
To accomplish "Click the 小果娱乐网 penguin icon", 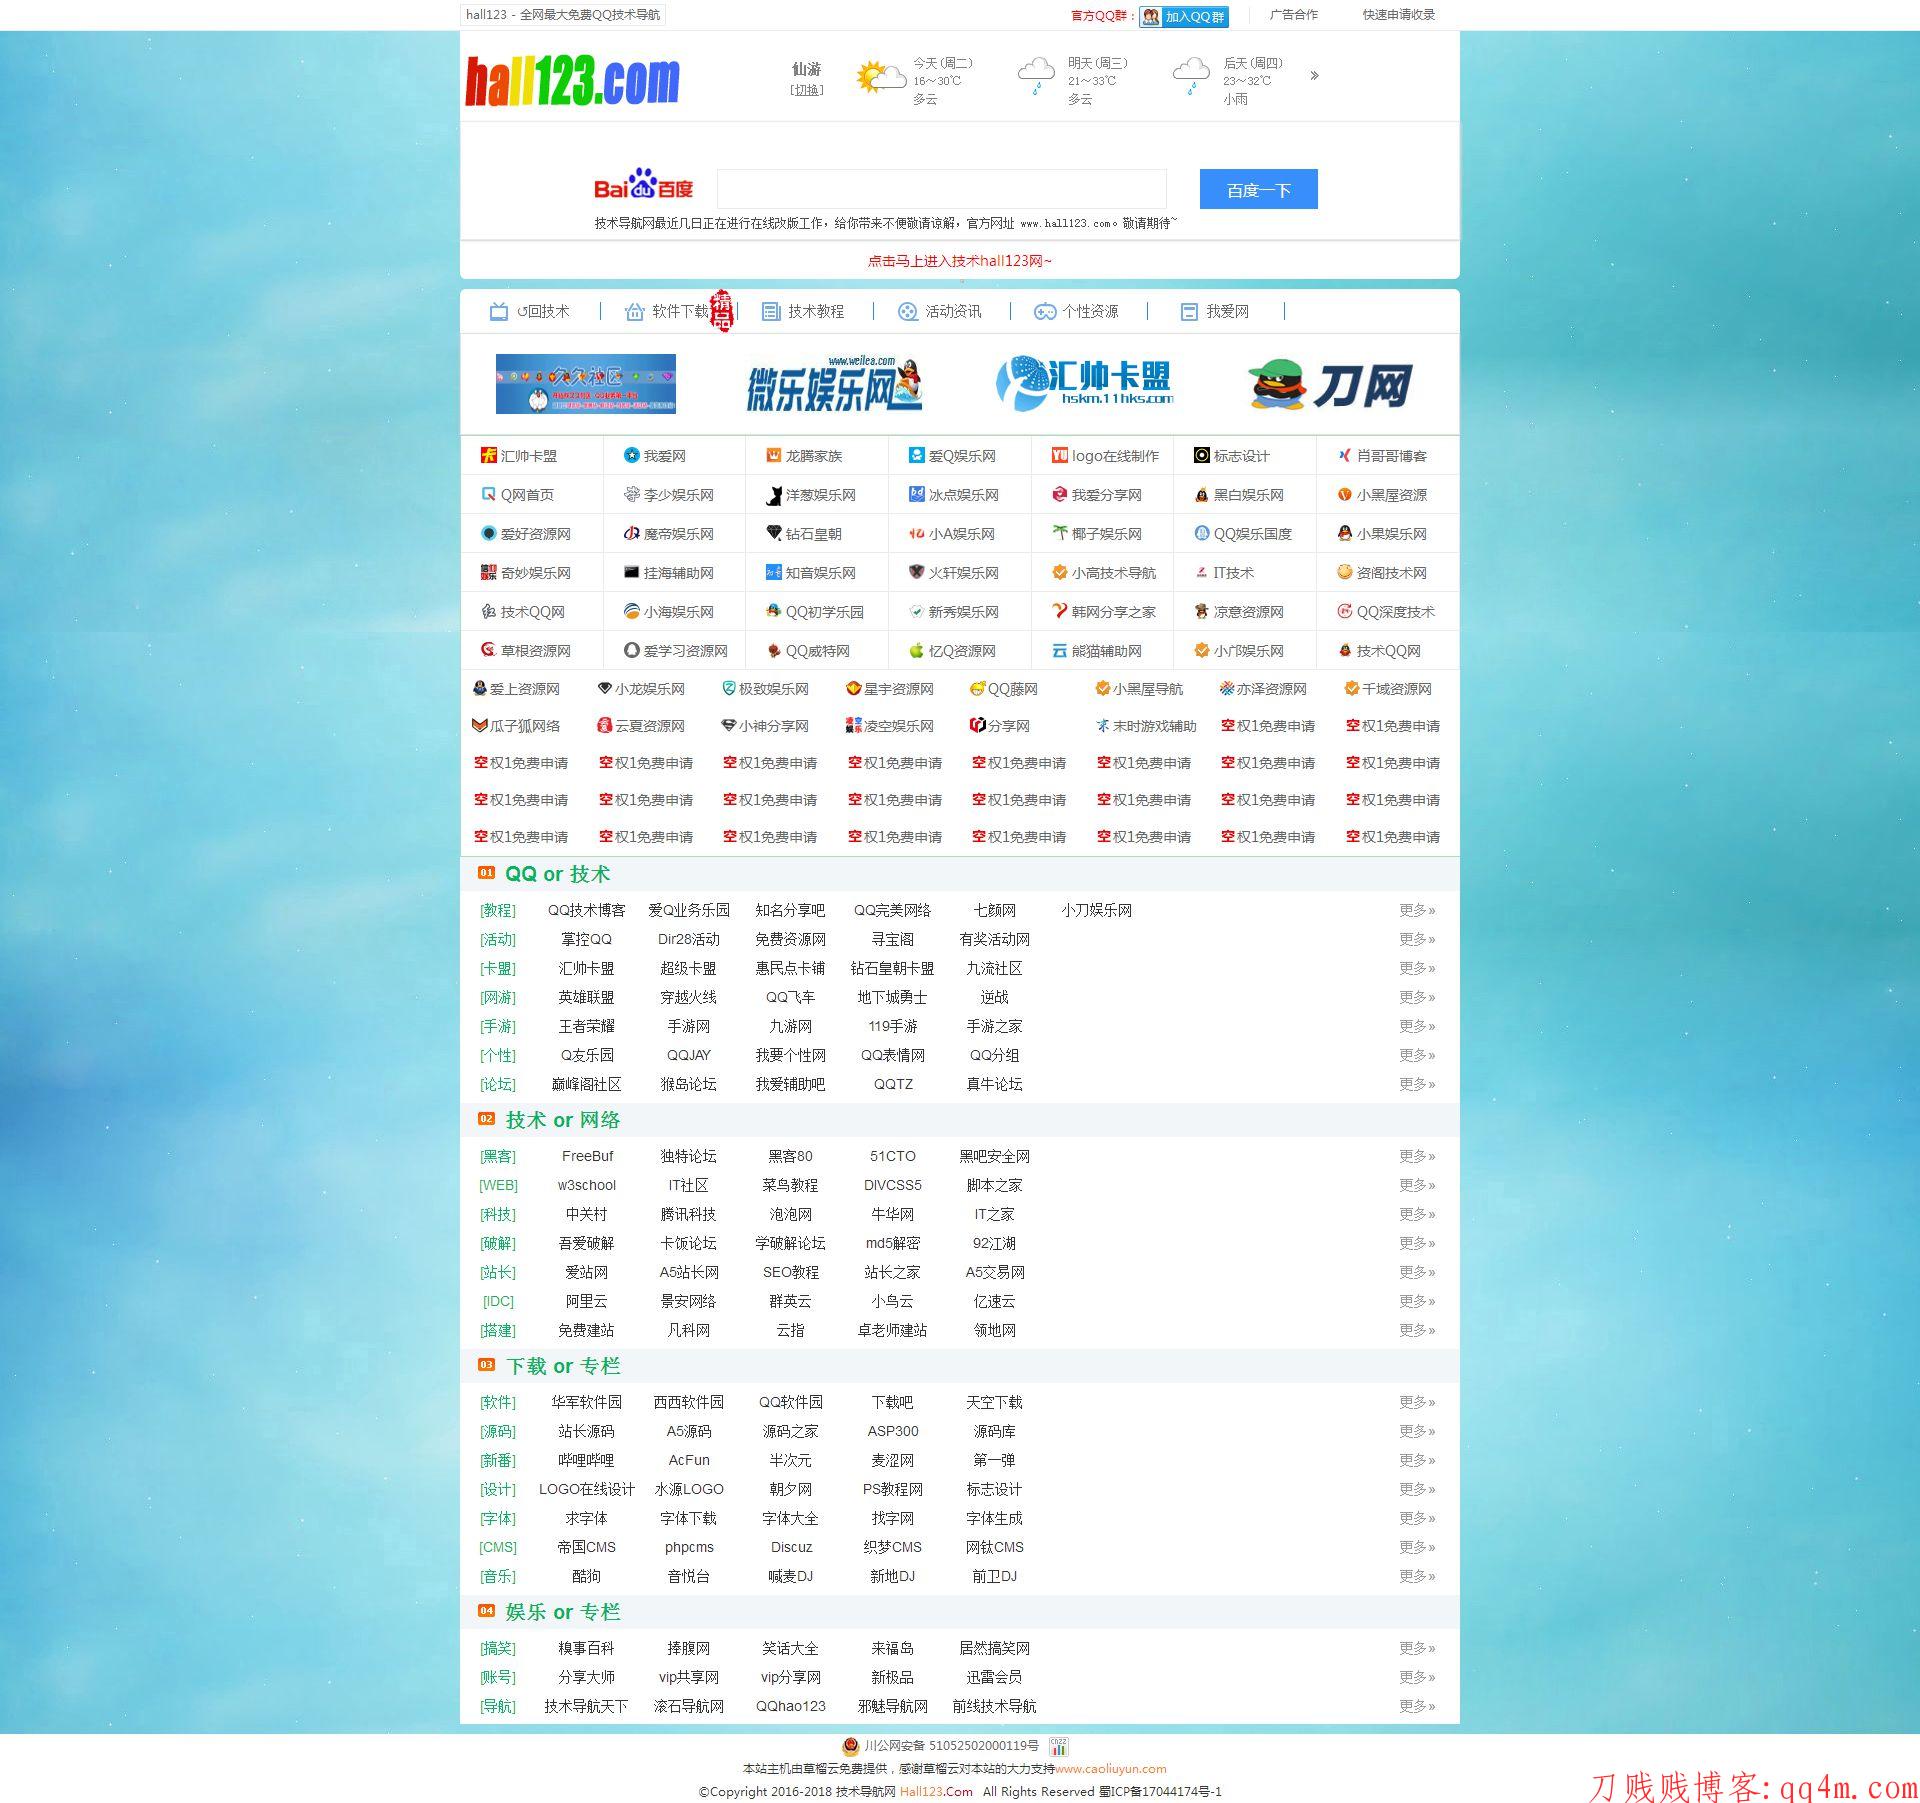I will (x=1345, y=534).
